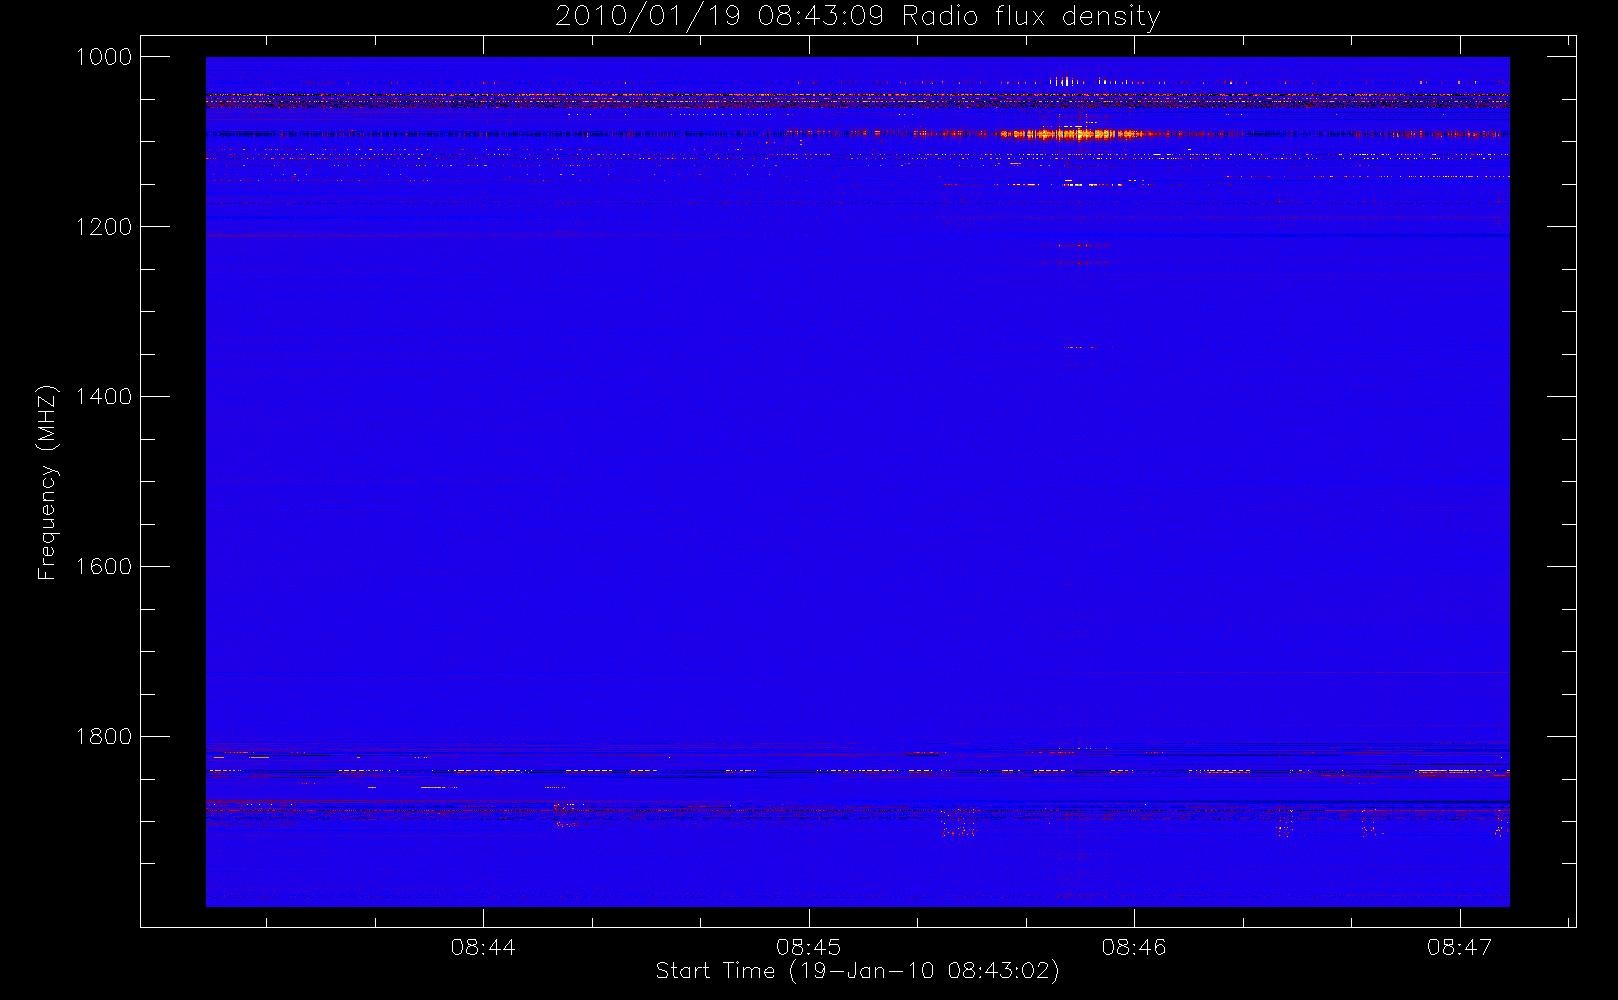Viewport: 1618px width, 1000px height.
Task: Click the 08:47 time tick label
Action: tap(1460, 947)
